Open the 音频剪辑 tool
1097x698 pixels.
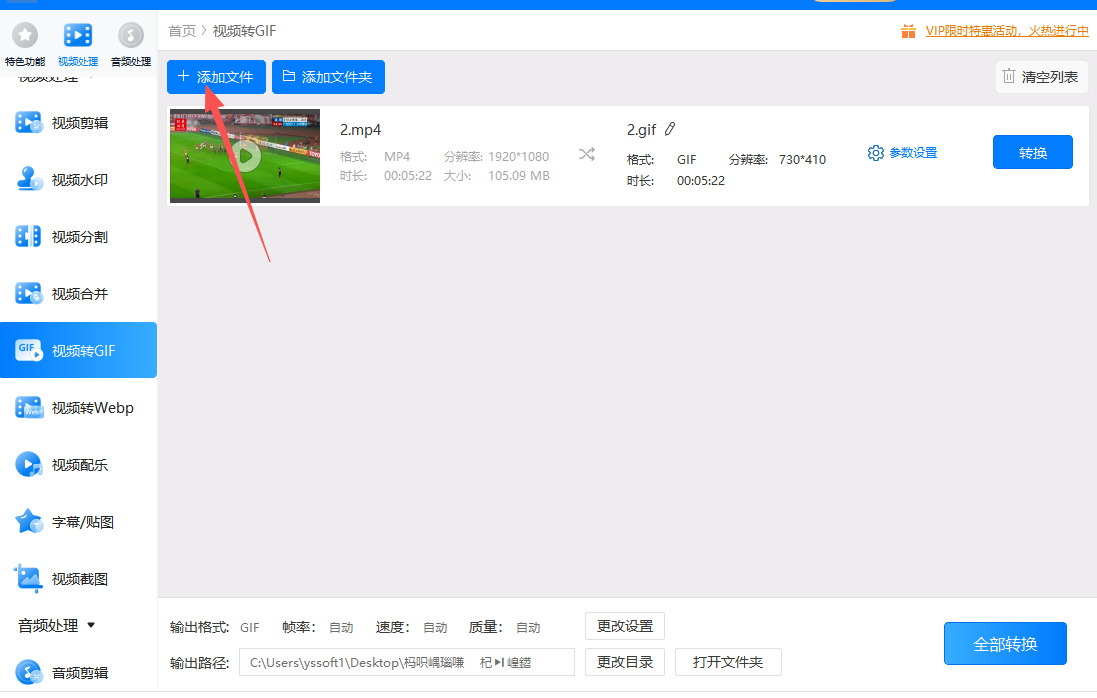(78, 673)
